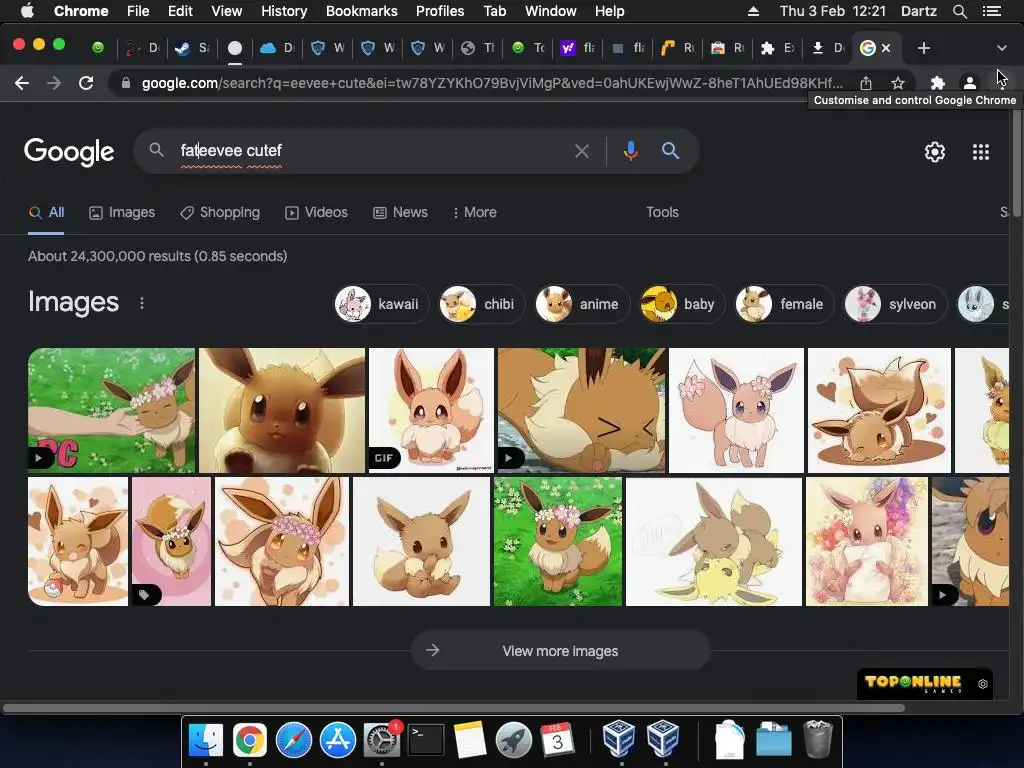Image resolution: width=1024 pixels, height=768 pixels.
Task: Click the horizontal page scrollbar
Action: click(x=454, y=708)
